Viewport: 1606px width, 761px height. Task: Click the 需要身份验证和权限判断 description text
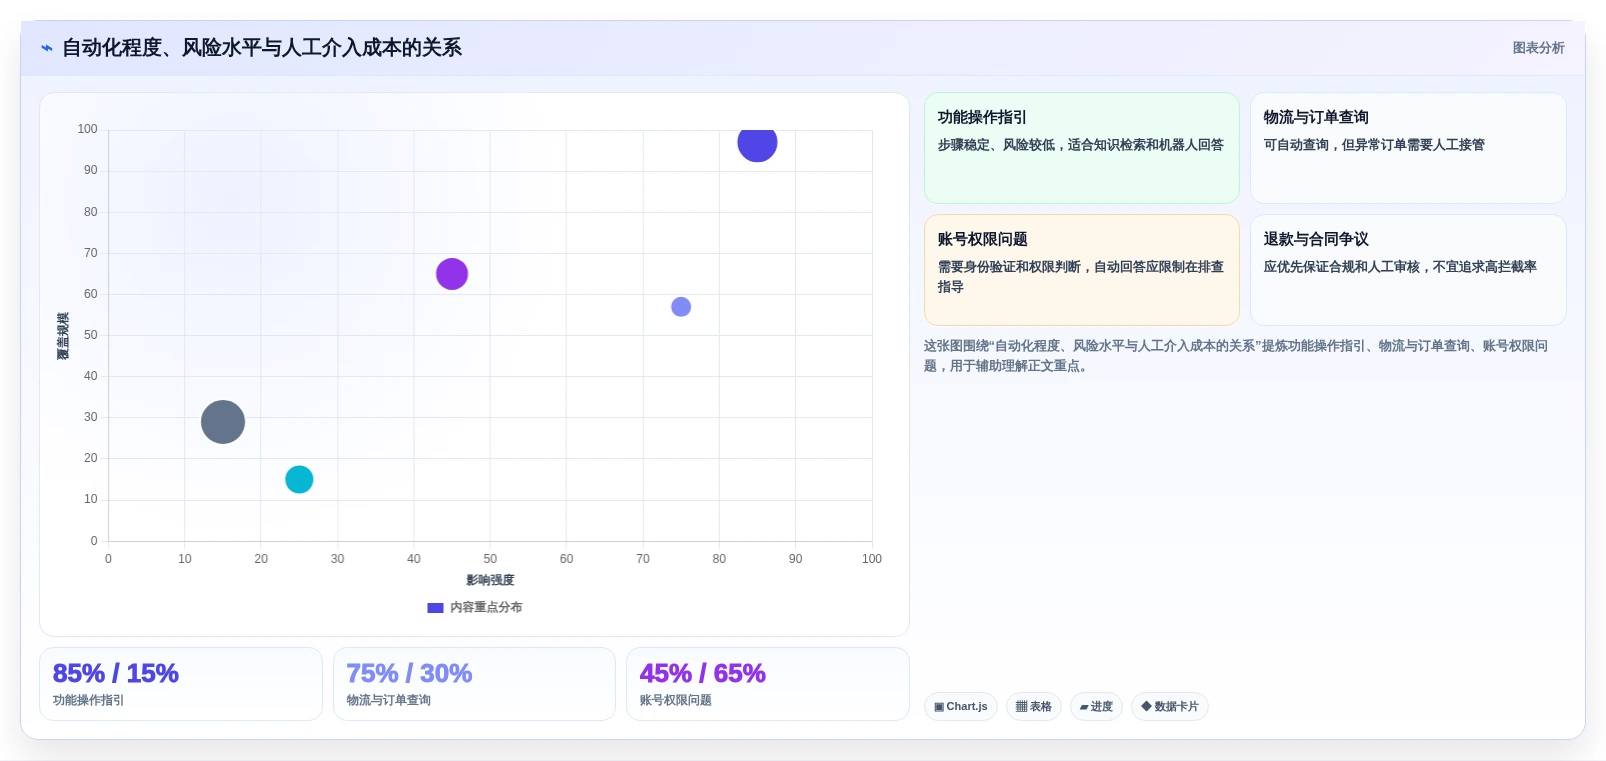1081,277
